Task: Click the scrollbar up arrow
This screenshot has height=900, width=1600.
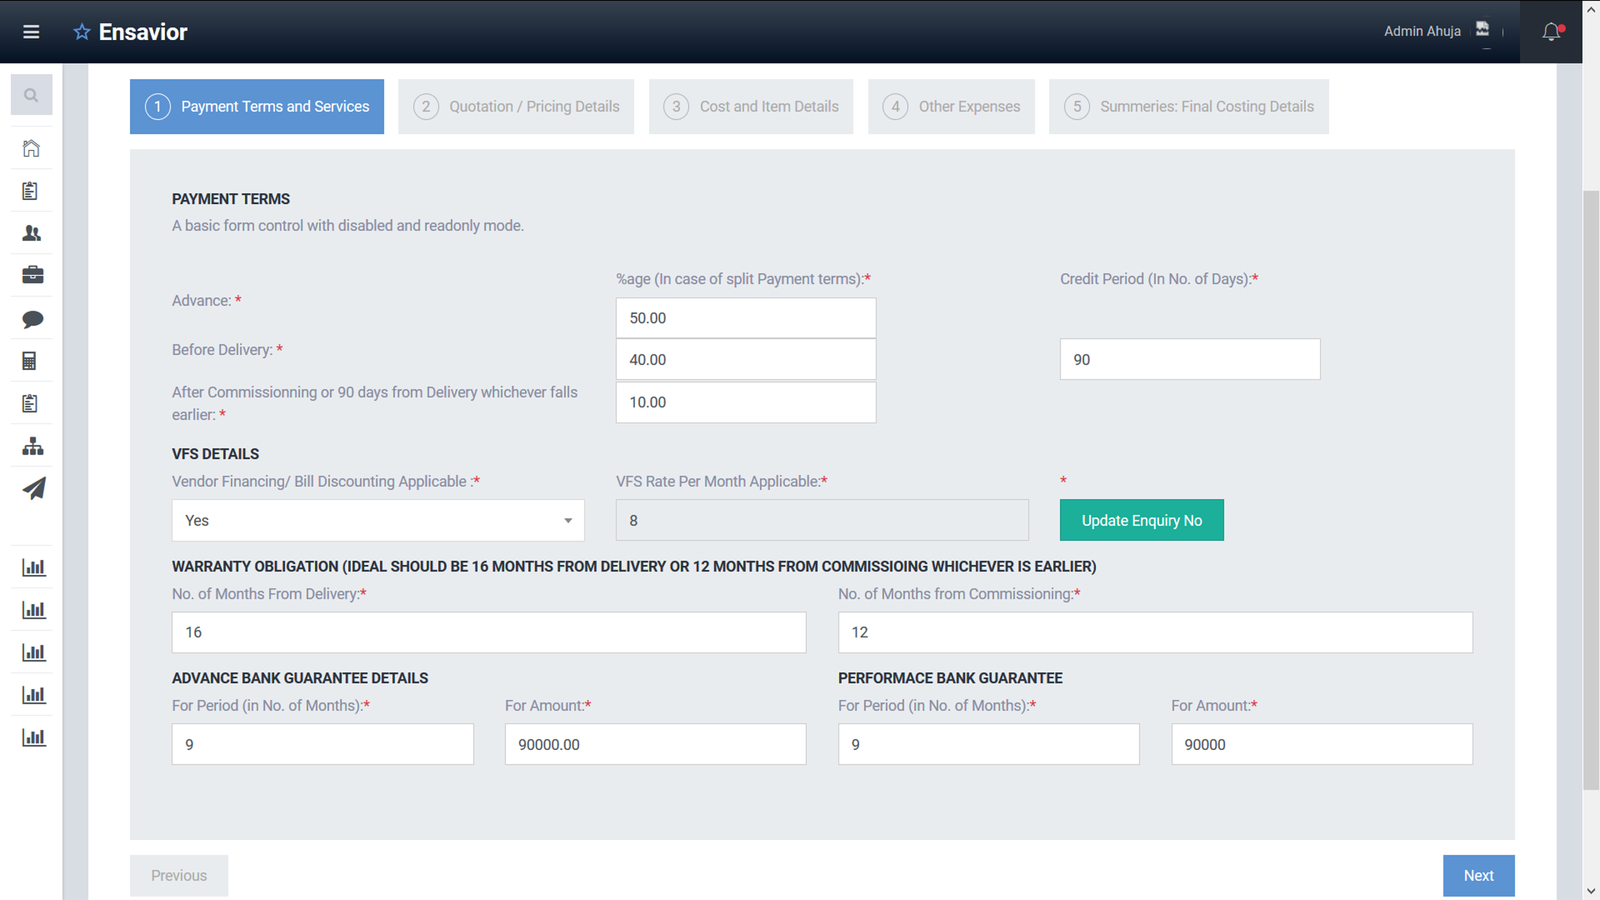Action: 1591,9
